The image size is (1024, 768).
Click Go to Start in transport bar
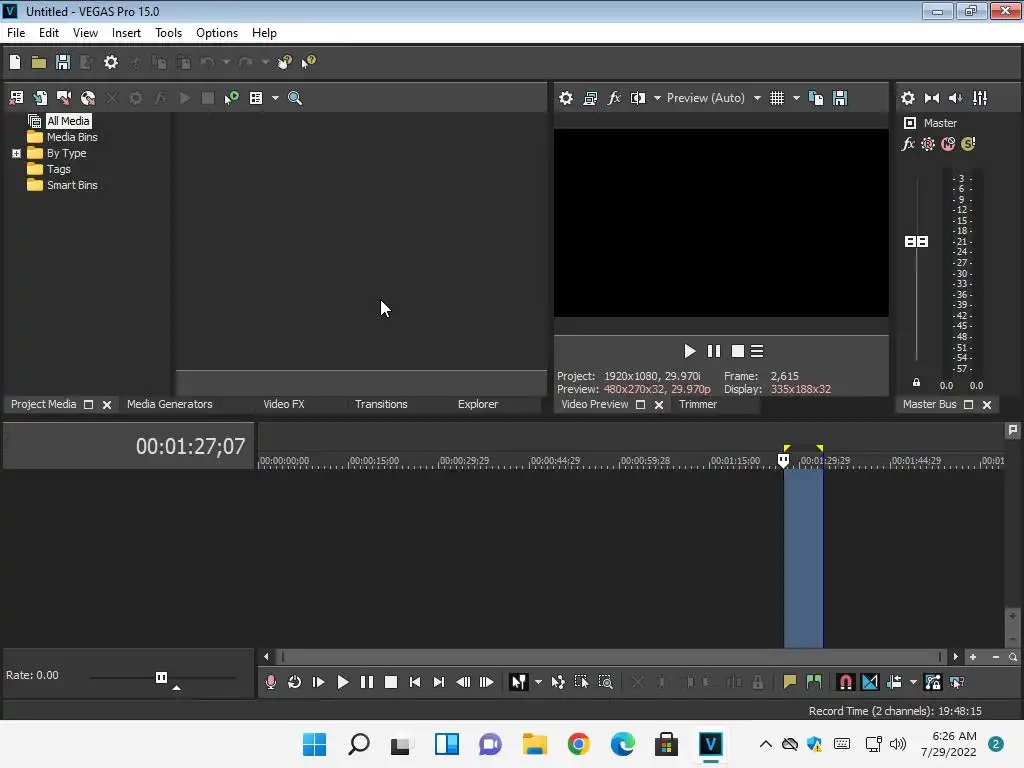(x=415, y=682)
